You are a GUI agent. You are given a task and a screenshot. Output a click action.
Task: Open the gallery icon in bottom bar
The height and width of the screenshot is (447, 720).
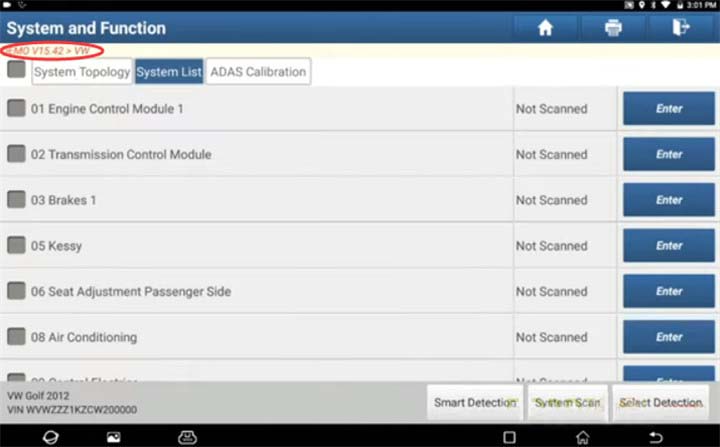click(113, 437)
